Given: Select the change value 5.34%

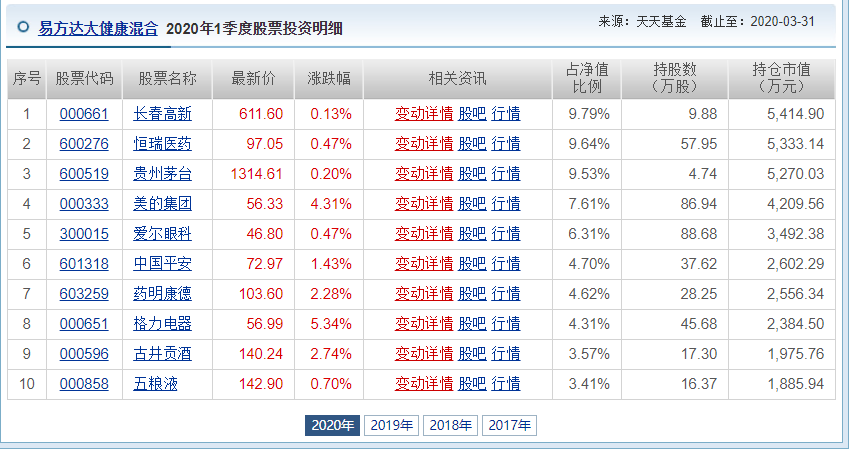Looking at the screenshot, I should coord(331,324).
